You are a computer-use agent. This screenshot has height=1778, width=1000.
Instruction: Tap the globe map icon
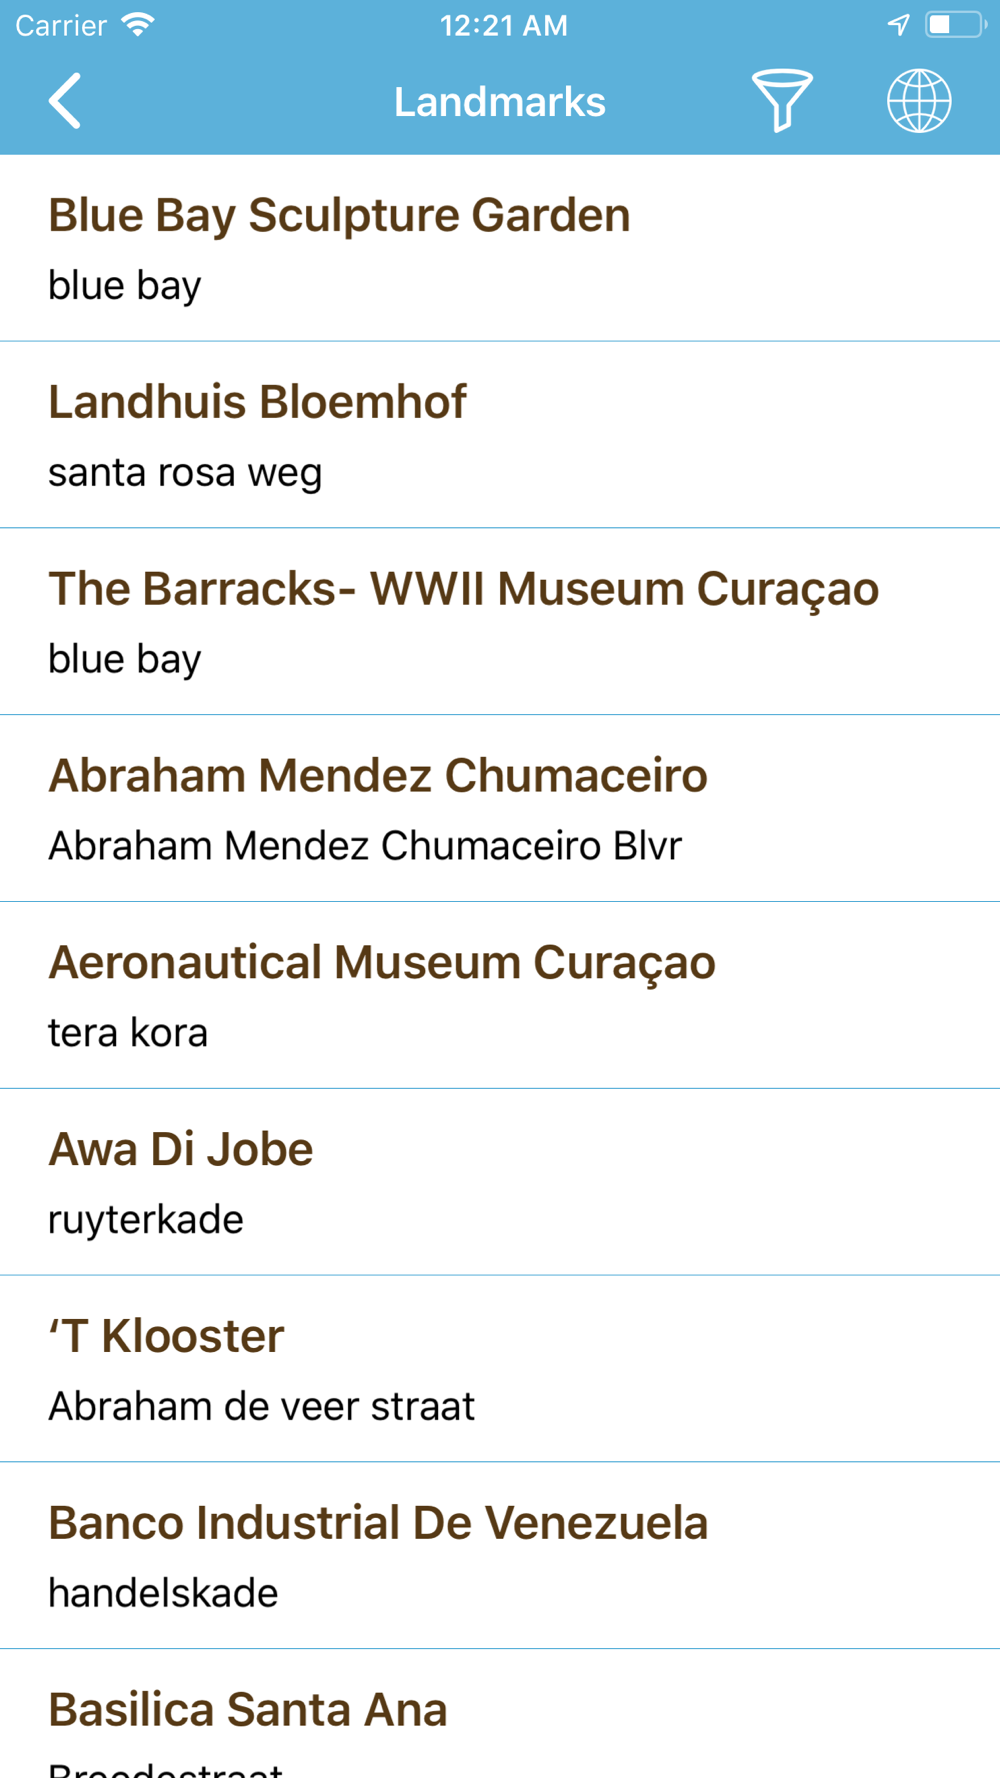919,101
